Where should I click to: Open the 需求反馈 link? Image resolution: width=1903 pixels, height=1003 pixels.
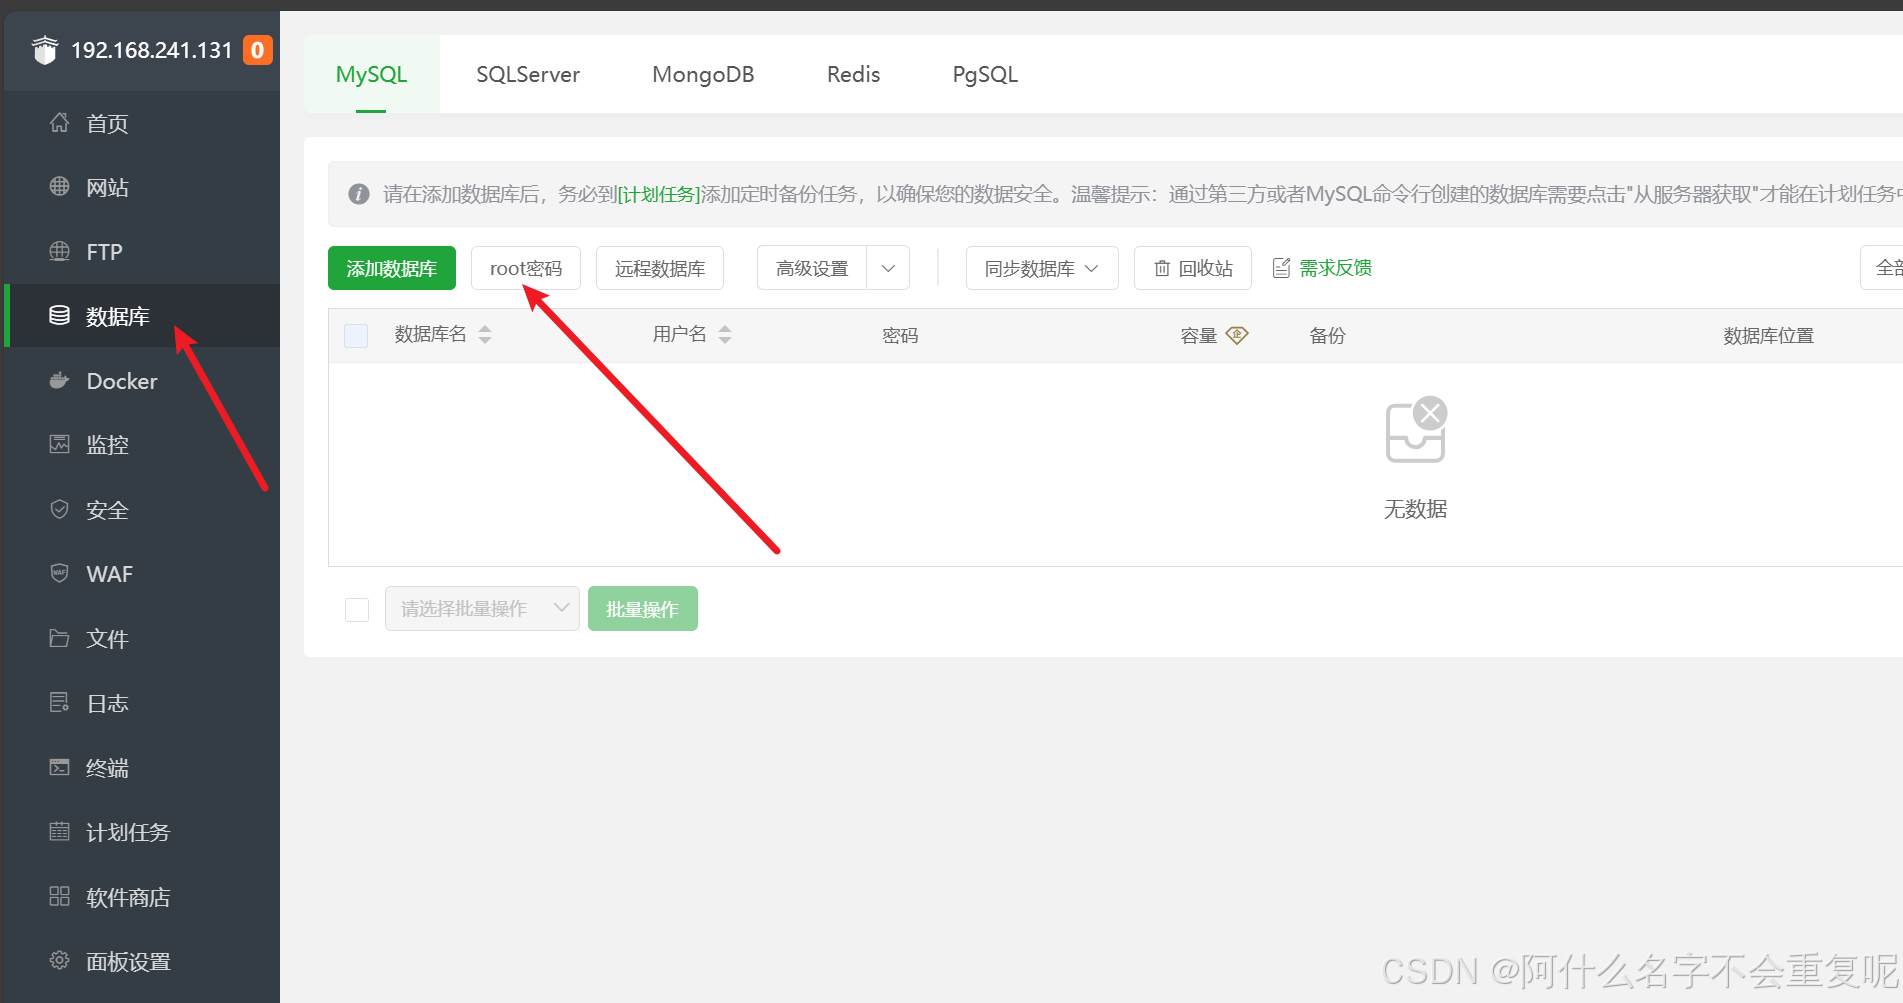pos(1336,268)
